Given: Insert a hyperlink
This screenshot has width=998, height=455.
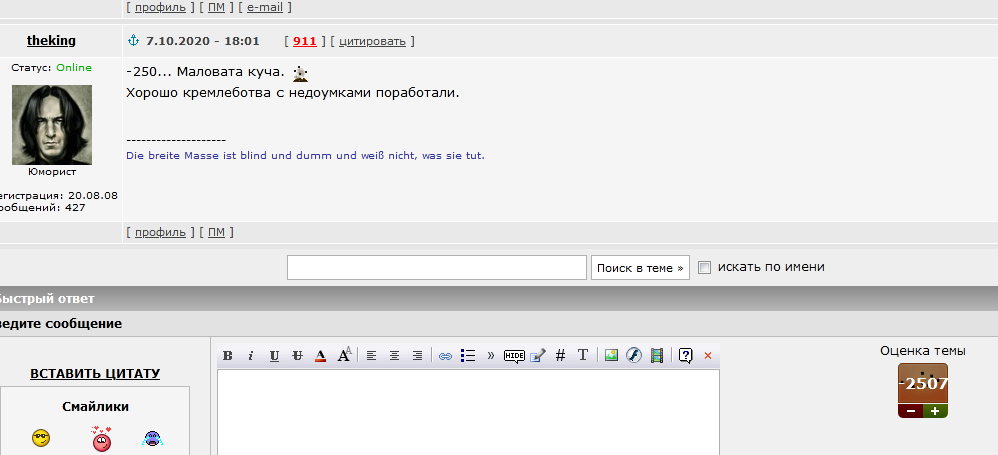Looking at the screenshot, I should point(446,356).
